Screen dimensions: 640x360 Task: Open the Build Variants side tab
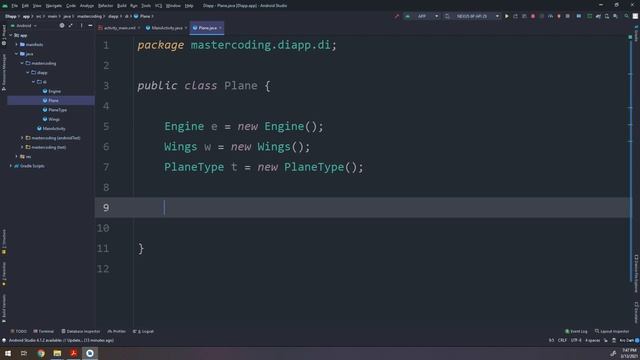pyautogui.click(x=4, y=308)
